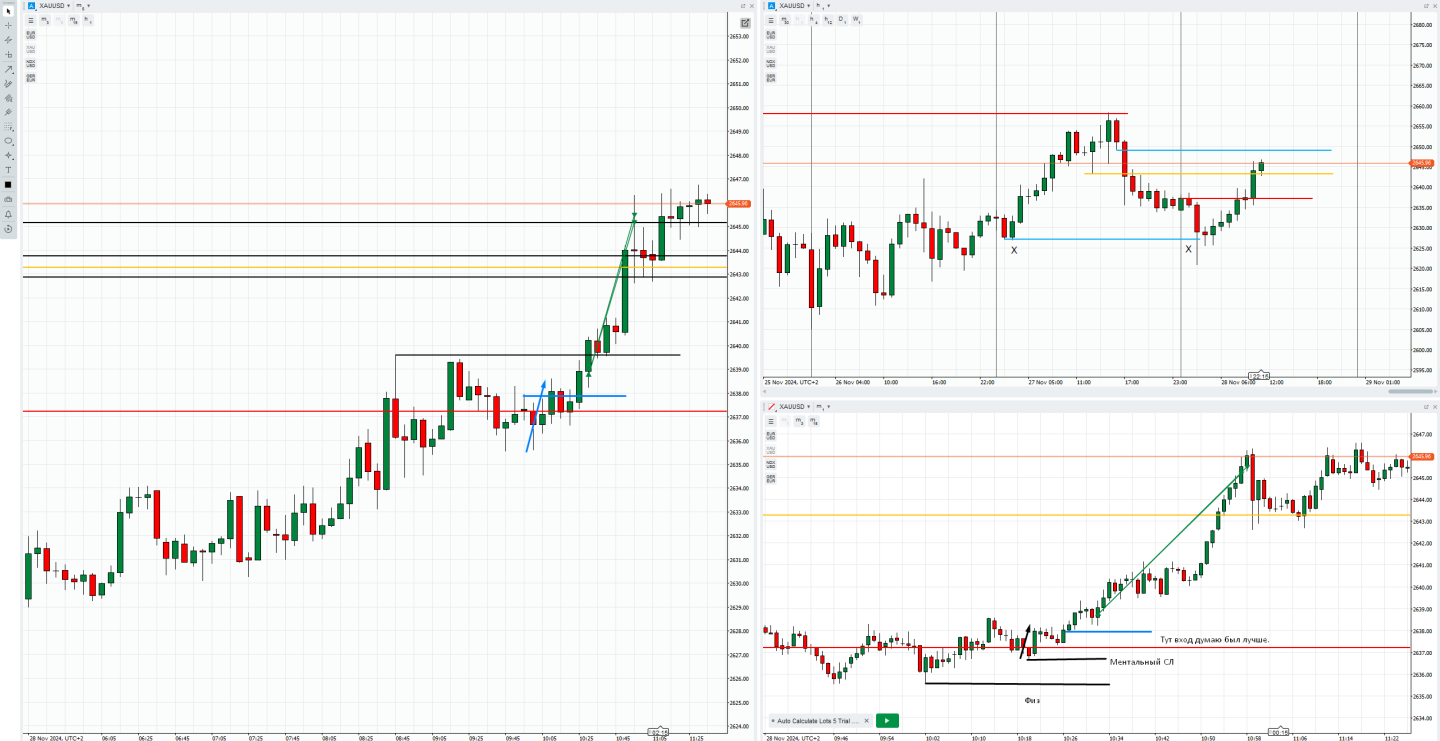Close the Auto Calculate Lots bot chip
1440x741 pixels.
tap(867, 720)
